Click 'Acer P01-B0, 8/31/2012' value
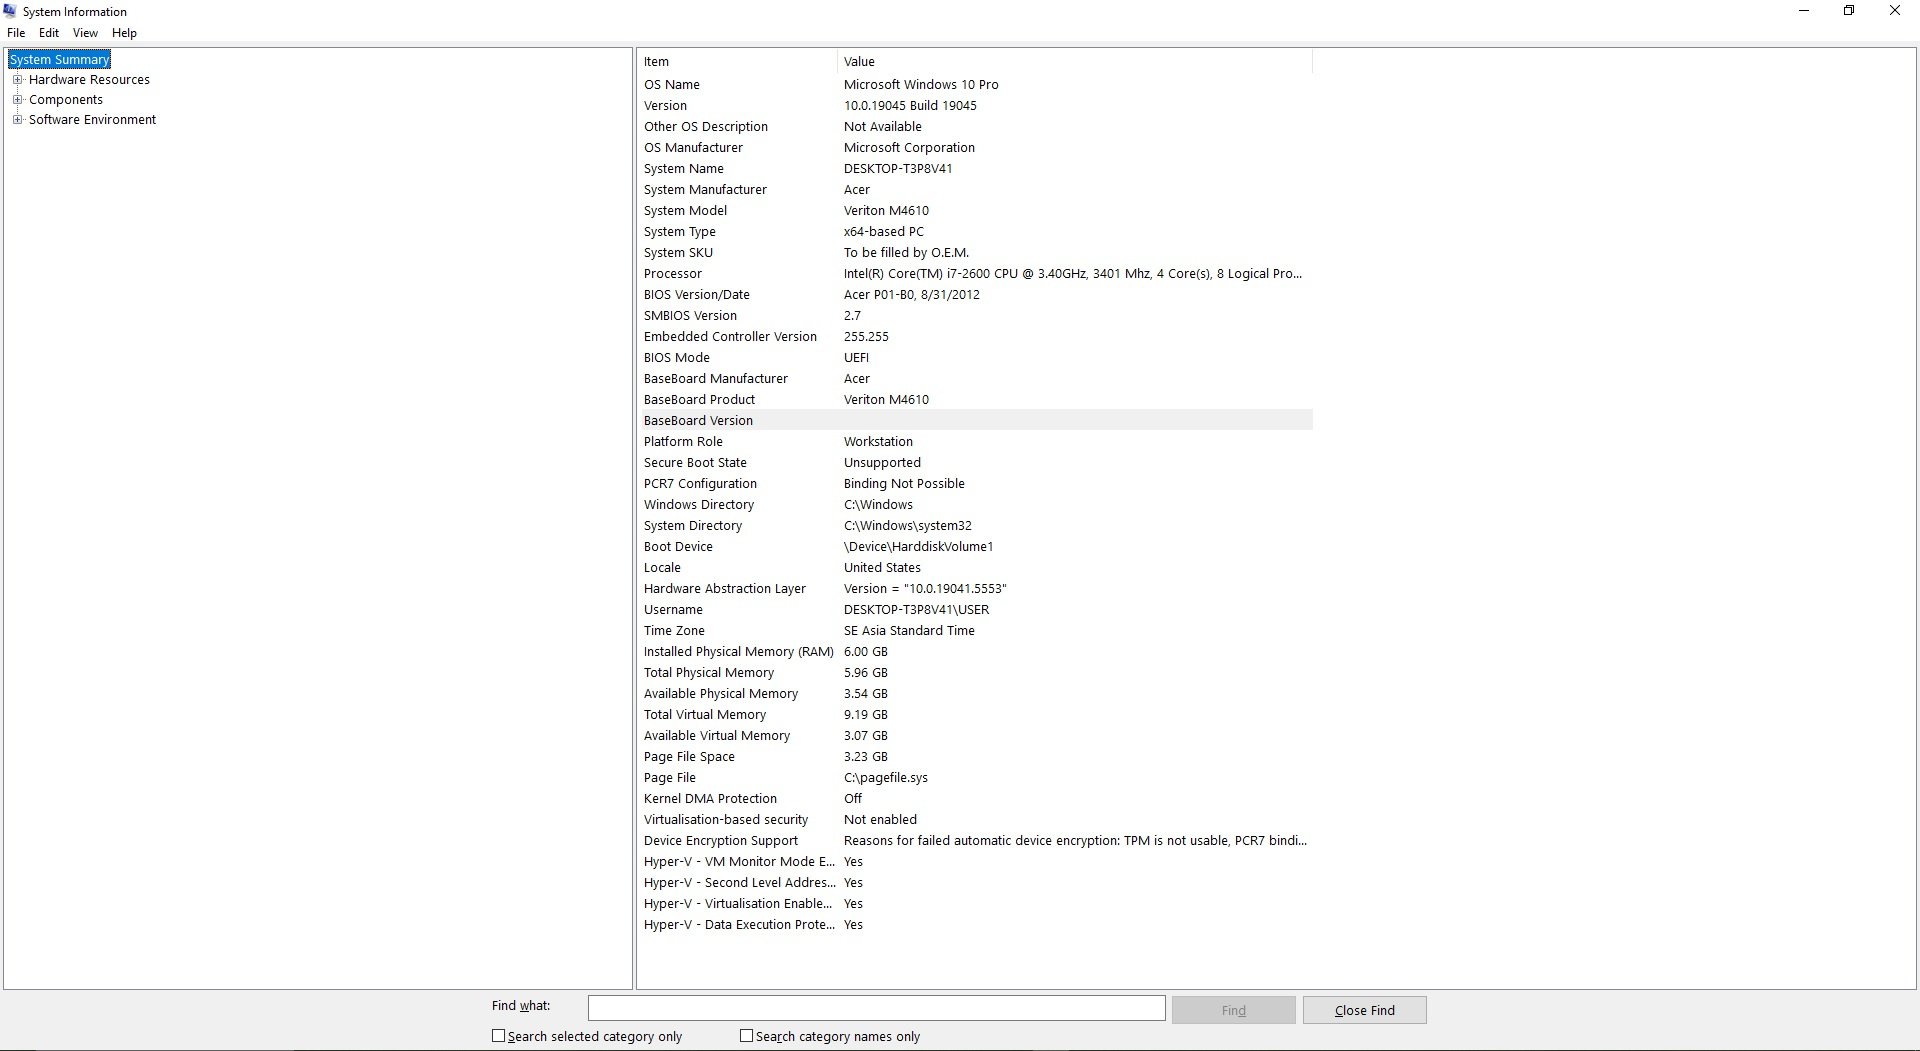This screenshot has height=1051, width=1920. (912, 295)
